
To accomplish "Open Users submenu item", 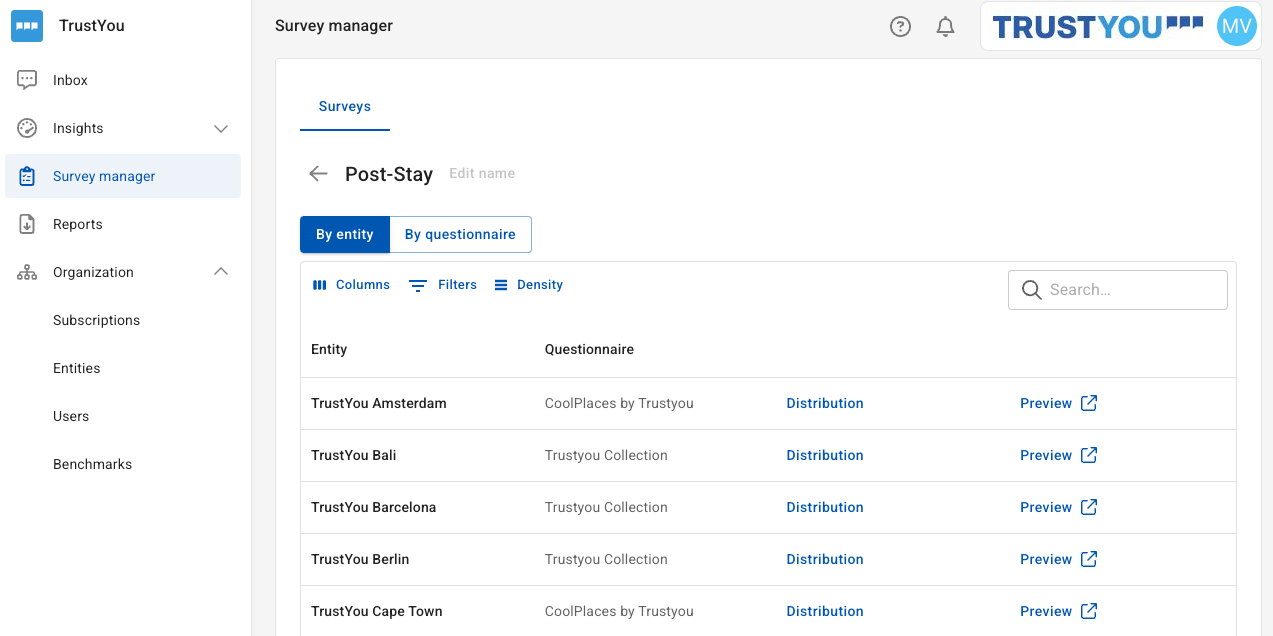I will tap(71, 416).
